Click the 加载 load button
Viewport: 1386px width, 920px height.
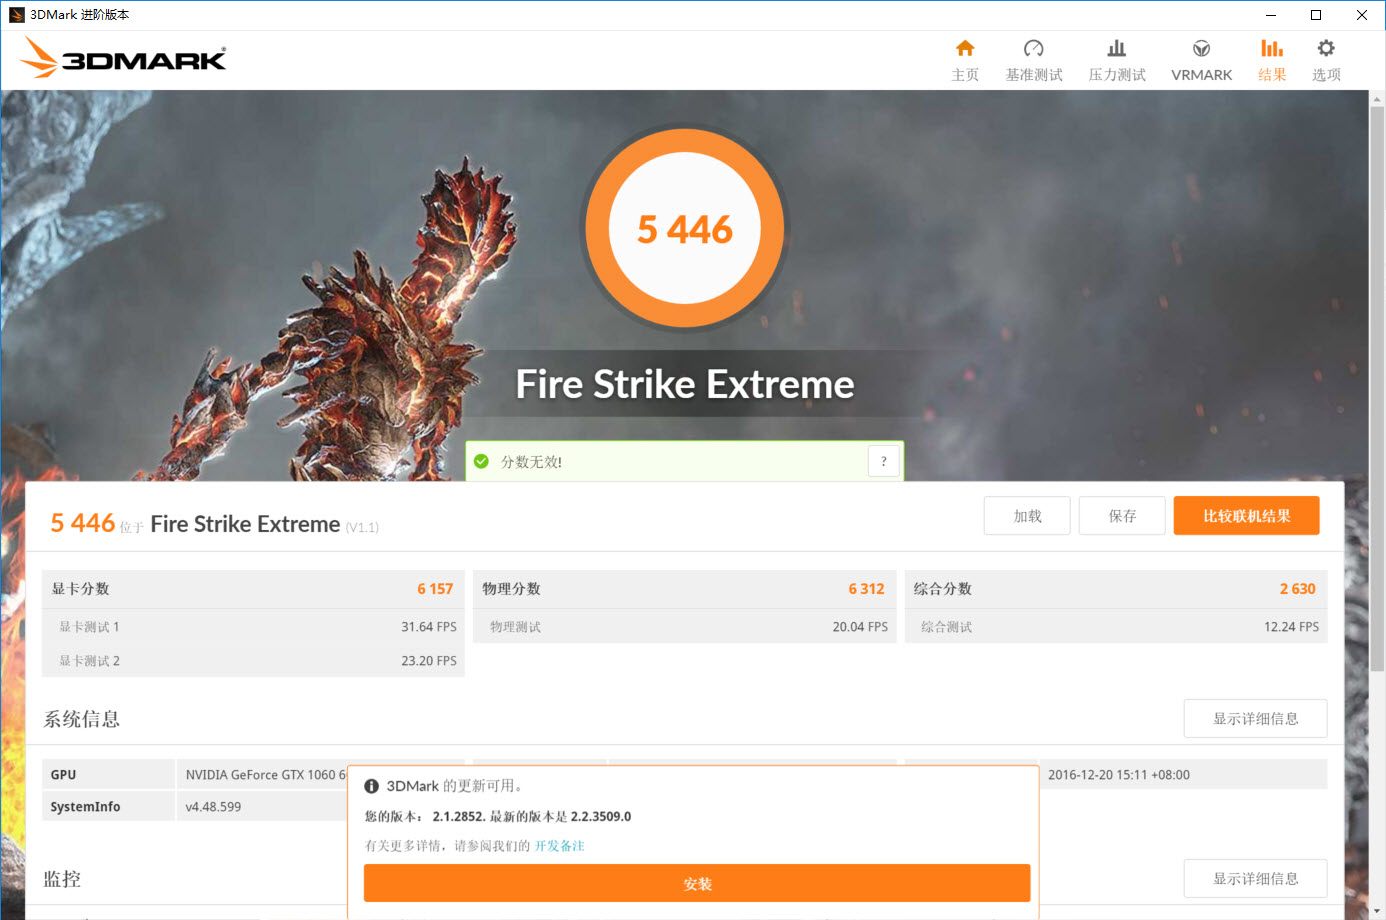[1027, 516]
